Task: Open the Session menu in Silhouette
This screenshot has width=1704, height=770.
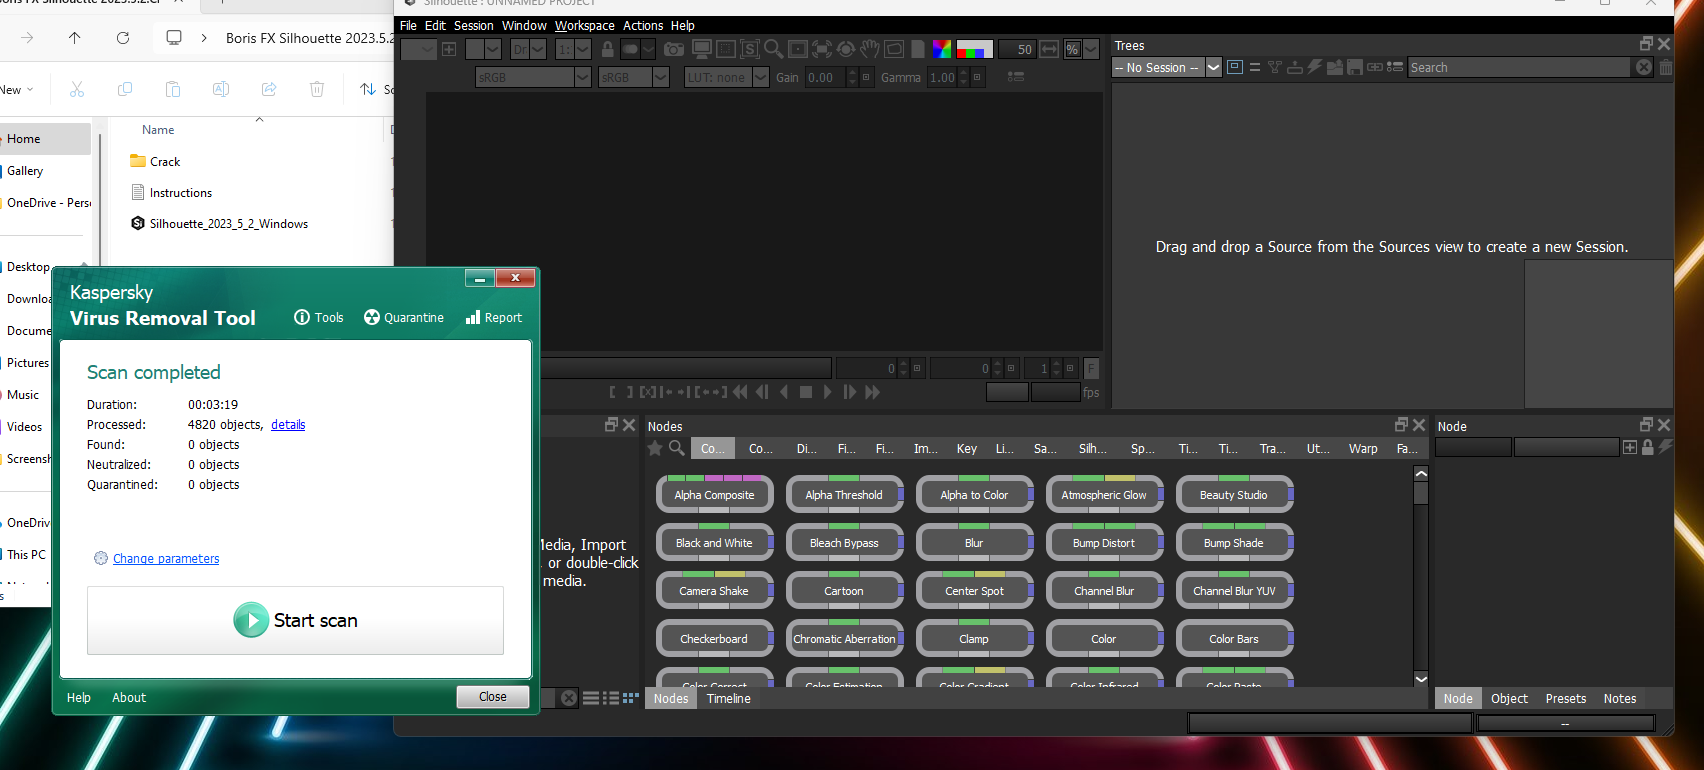Action: pos(473,25)
